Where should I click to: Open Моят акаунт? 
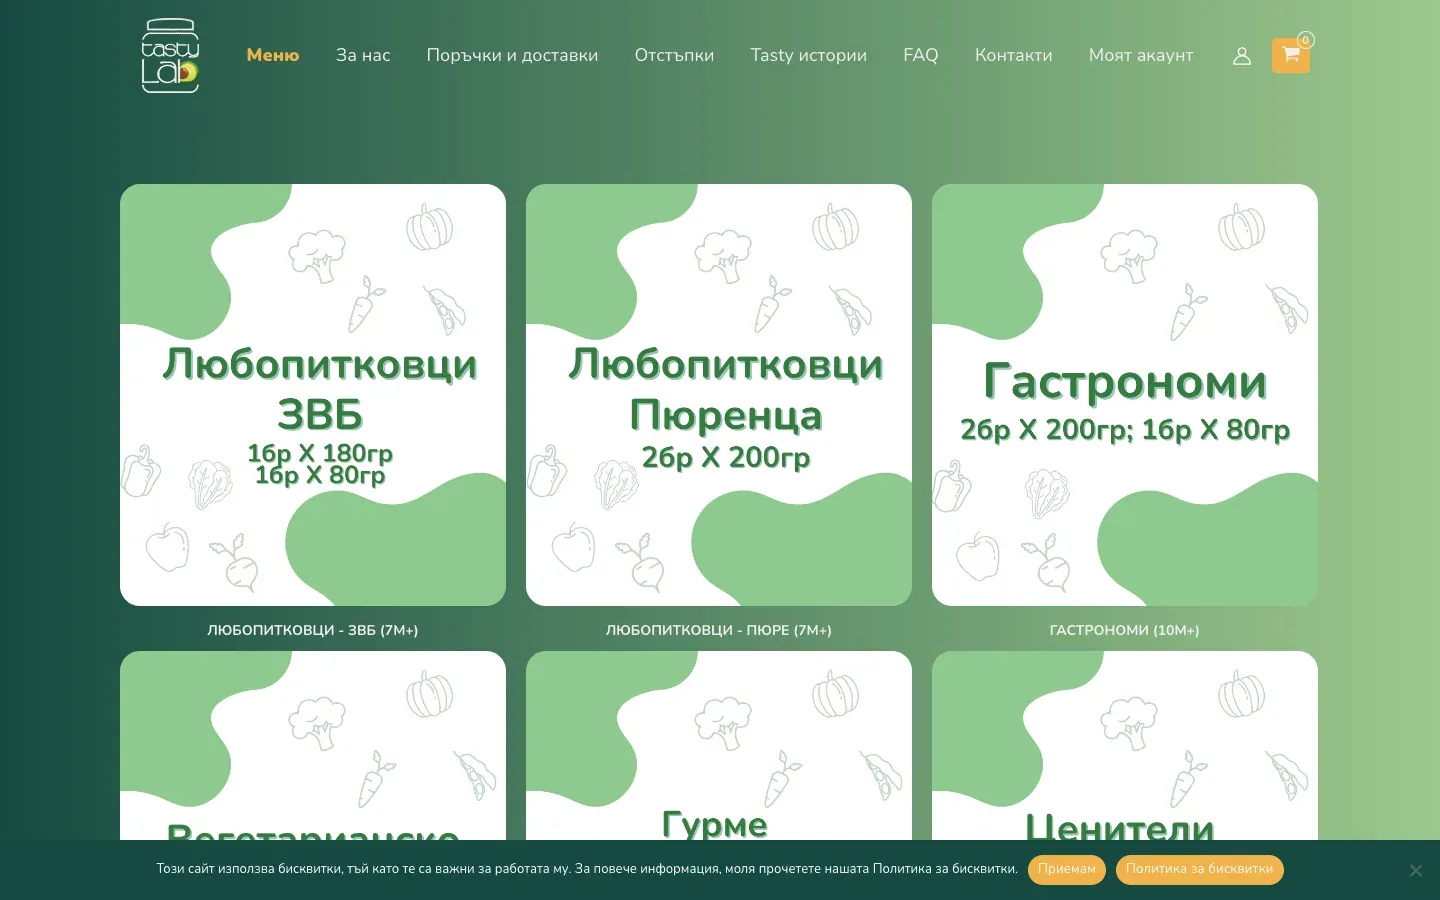pyautogui.click(x=1141, y=55)
